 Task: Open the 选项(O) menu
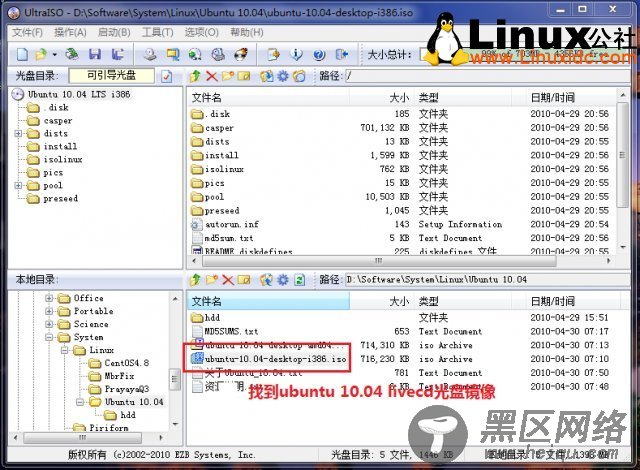coord(202,32)
